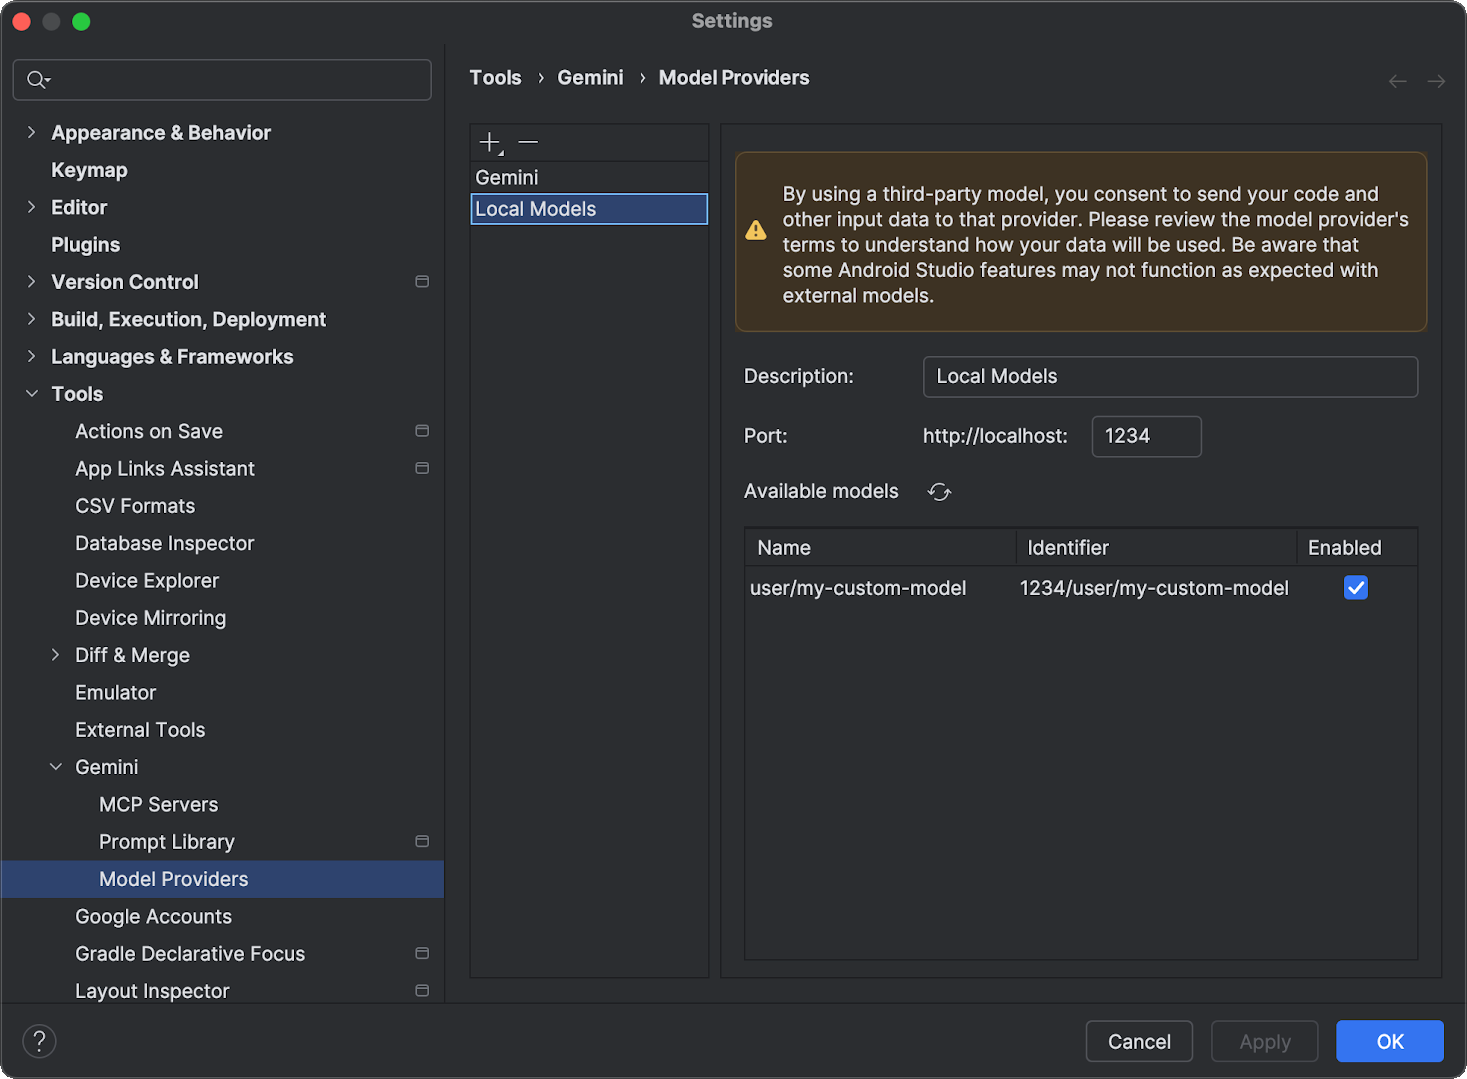
Task: Click the Description text field
Action: [x=1169, y=377]
